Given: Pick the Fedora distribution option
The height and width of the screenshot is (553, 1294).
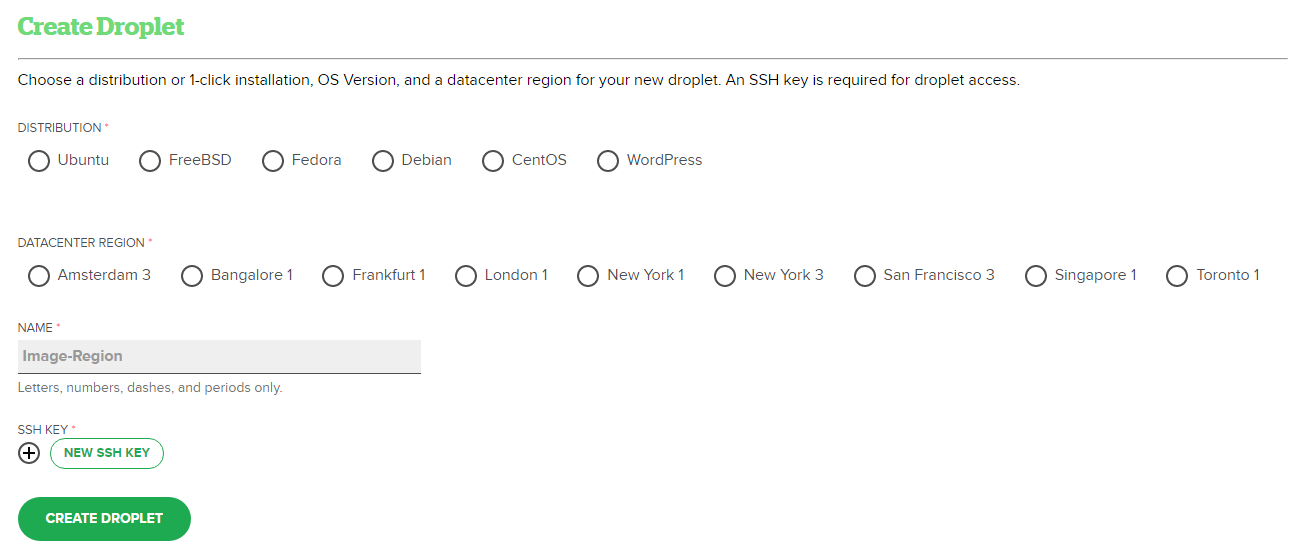Looking at the screenshot, I should coord(273,161).
